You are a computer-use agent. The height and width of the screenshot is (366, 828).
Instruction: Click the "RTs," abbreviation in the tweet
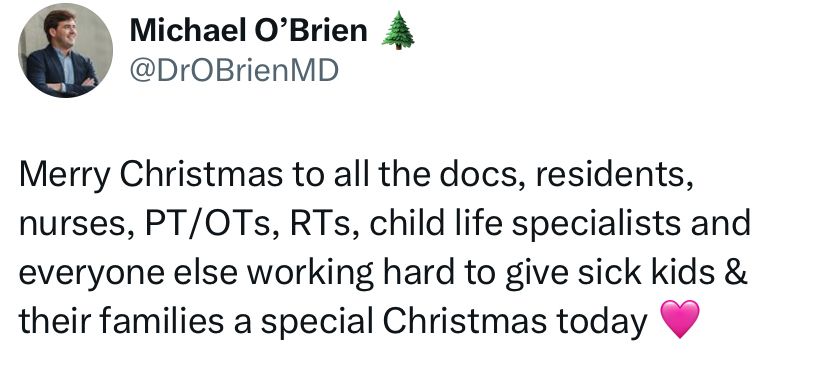click(x=324, y=224)
